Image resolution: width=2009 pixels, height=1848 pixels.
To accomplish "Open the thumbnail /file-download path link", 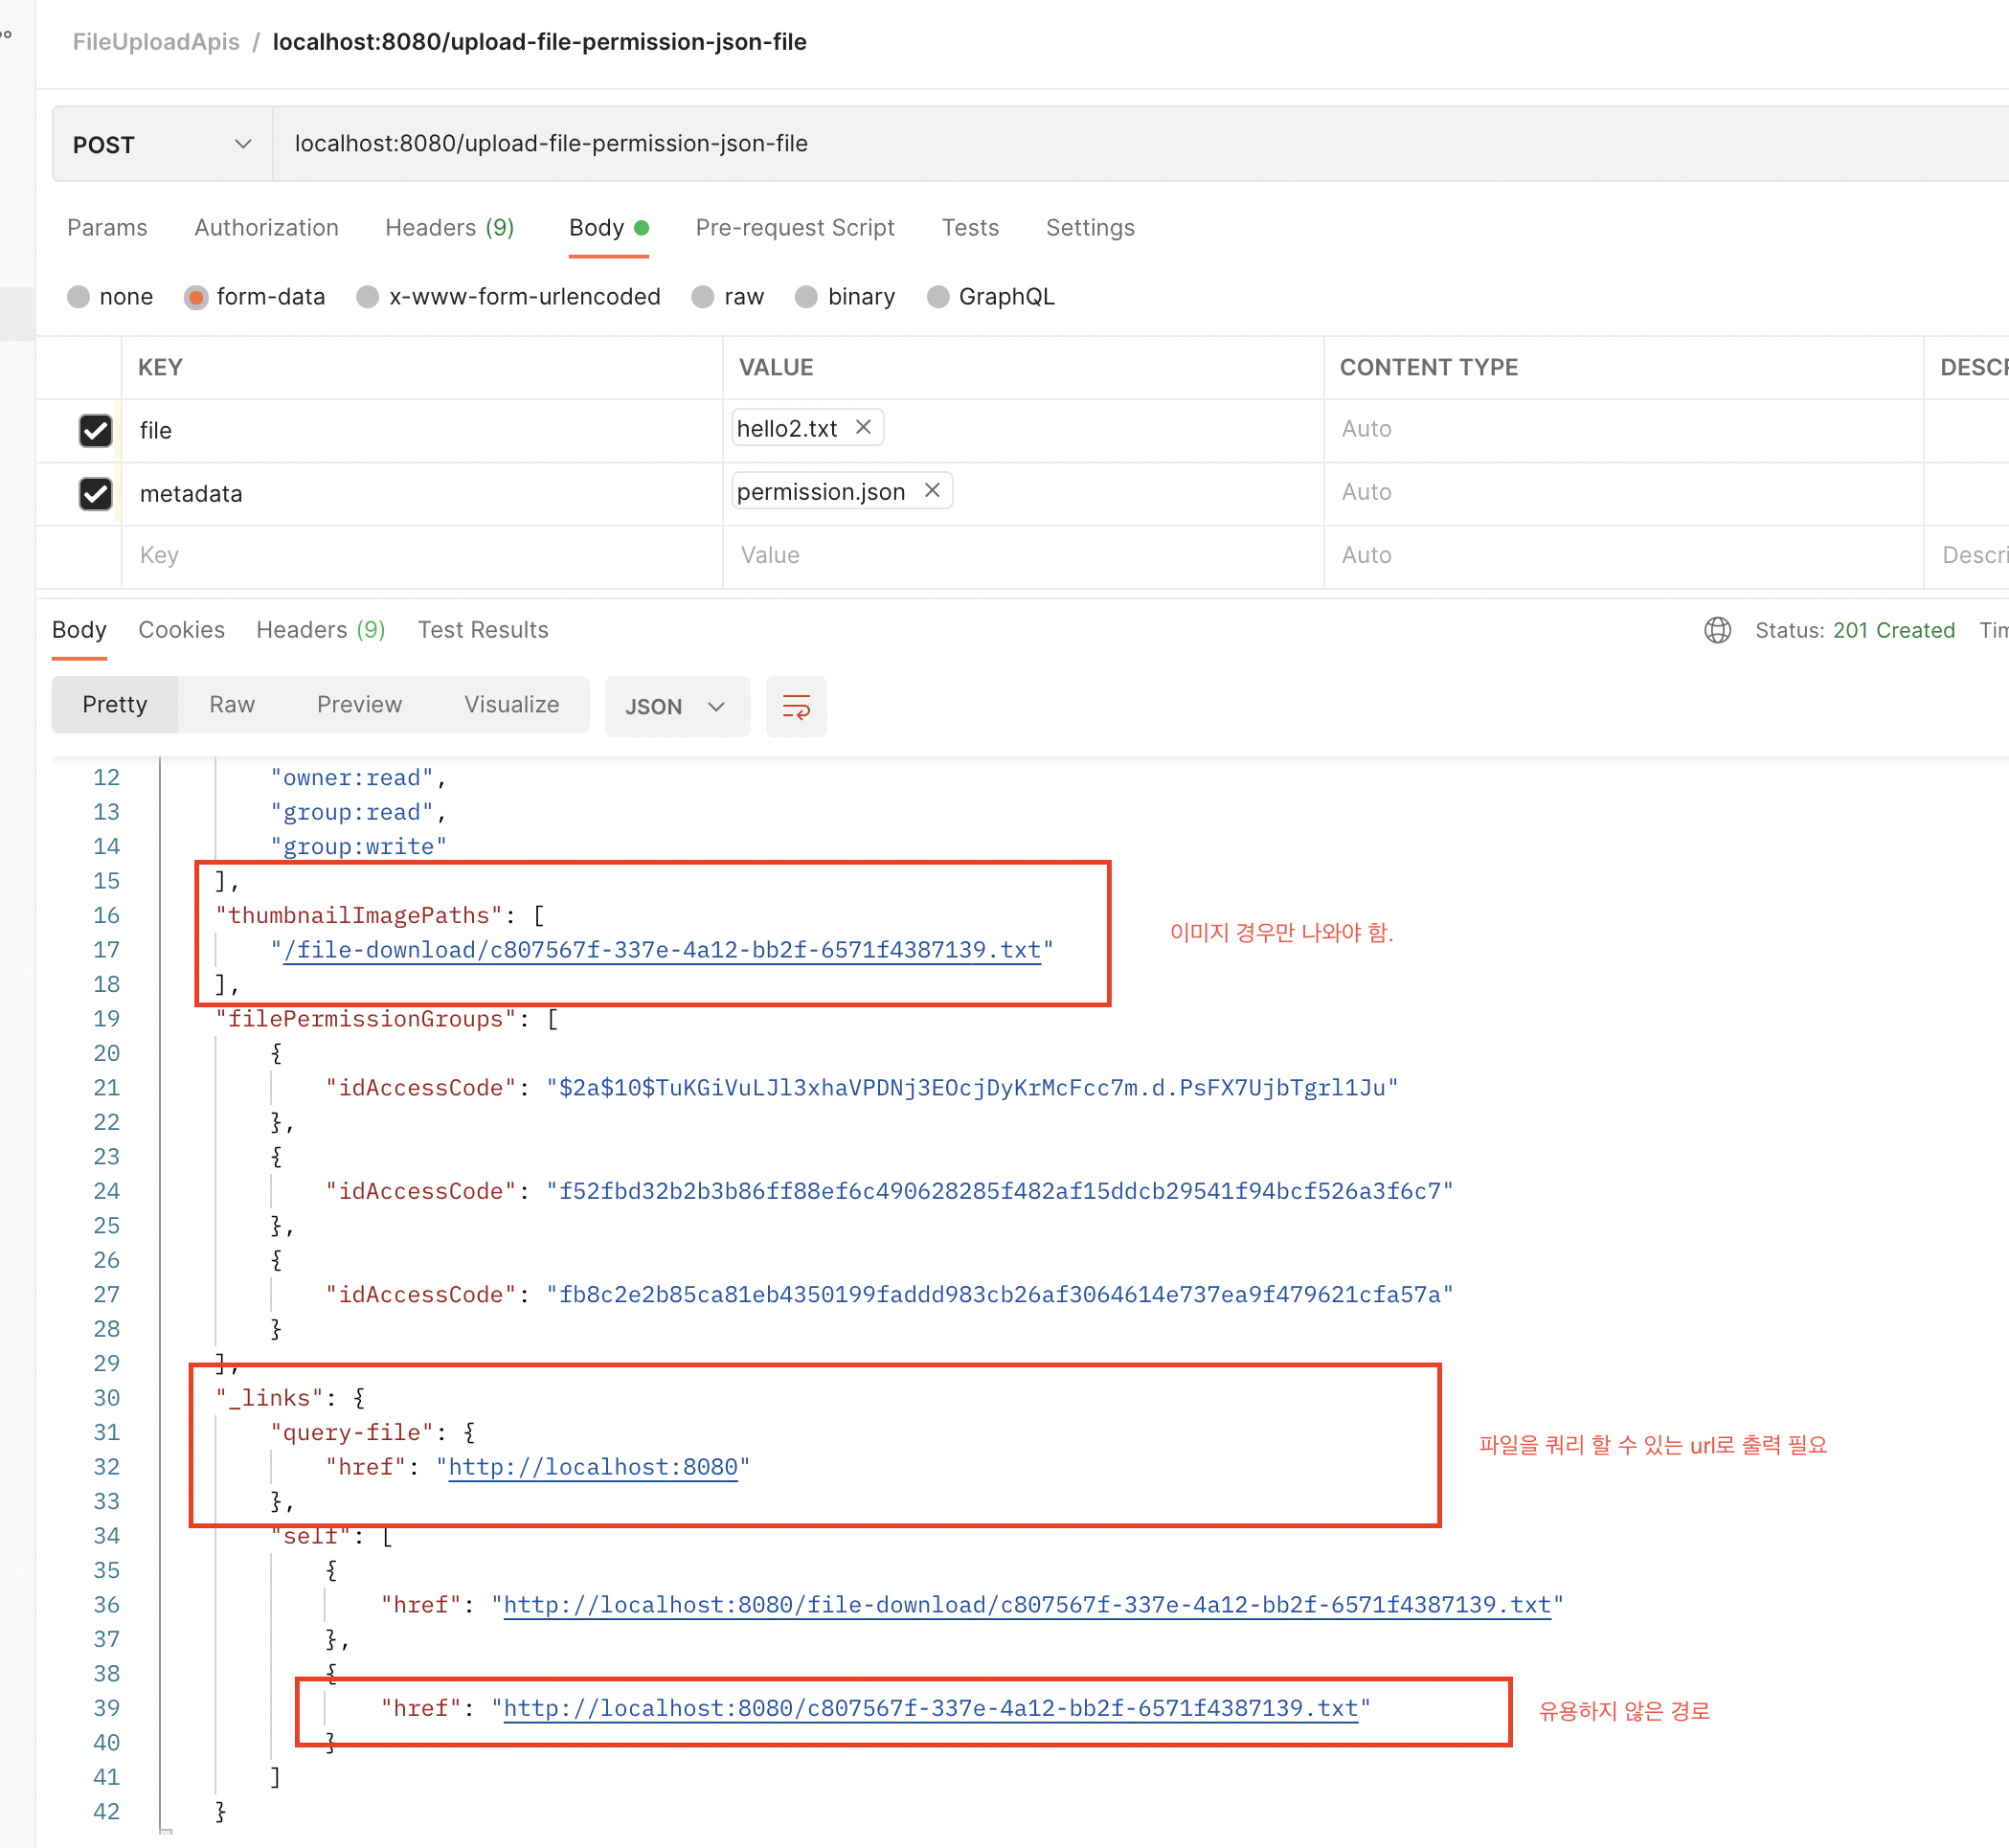I will click(662, 950).
